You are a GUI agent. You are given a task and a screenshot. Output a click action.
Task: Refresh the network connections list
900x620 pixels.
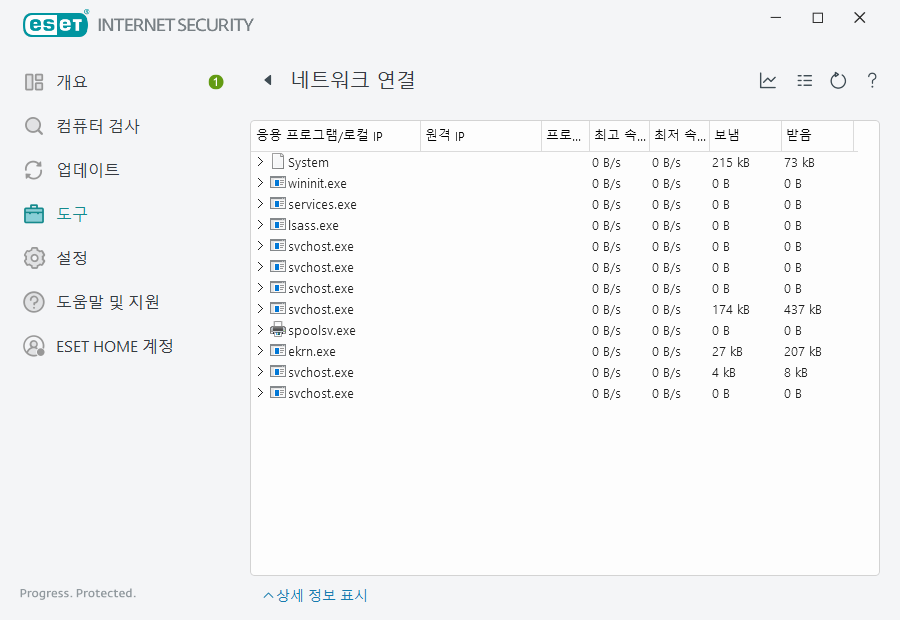point(838,81)
